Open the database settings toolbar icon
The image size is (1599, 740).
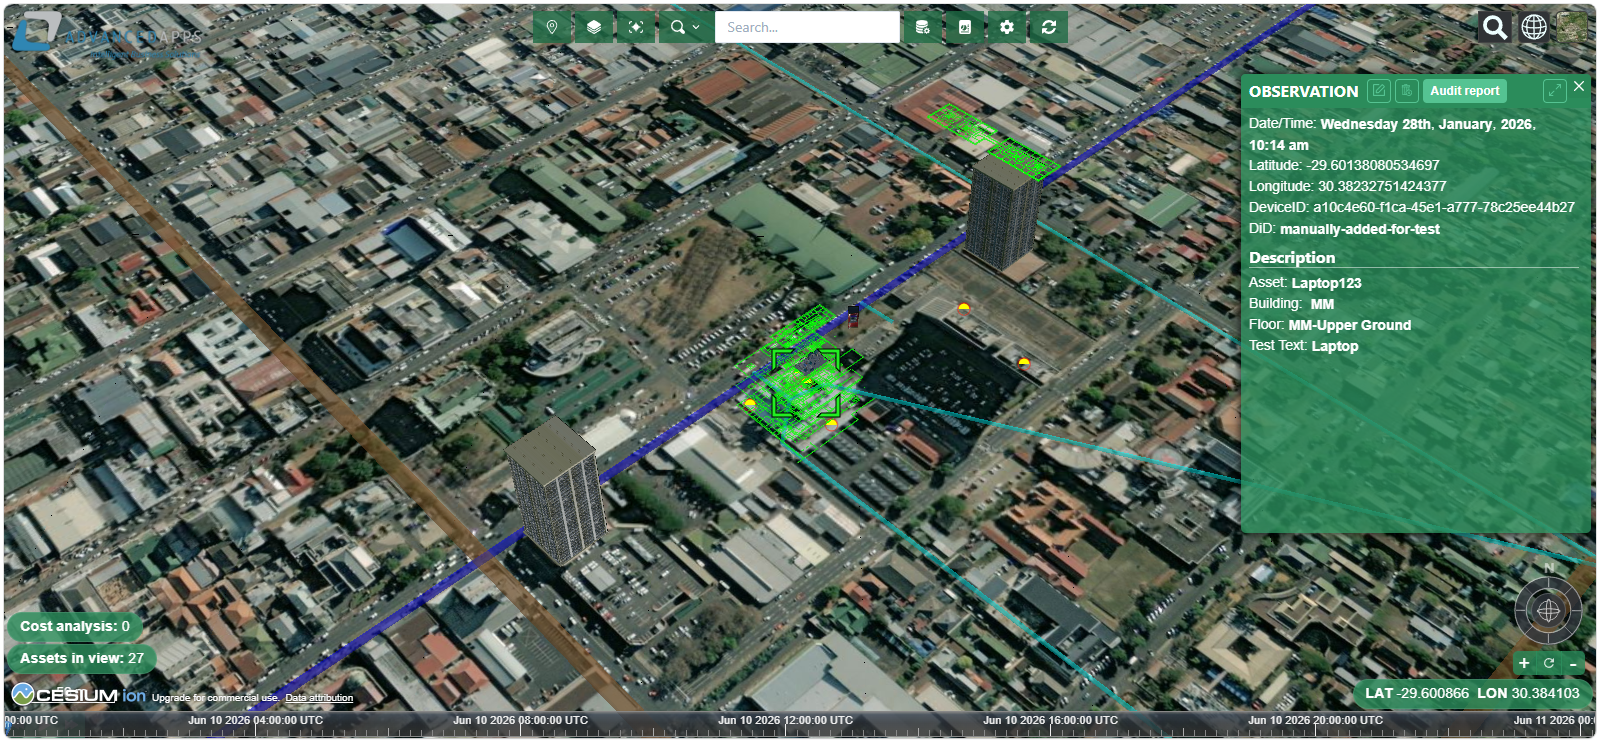pyautogui.click(x=923, y=27)
